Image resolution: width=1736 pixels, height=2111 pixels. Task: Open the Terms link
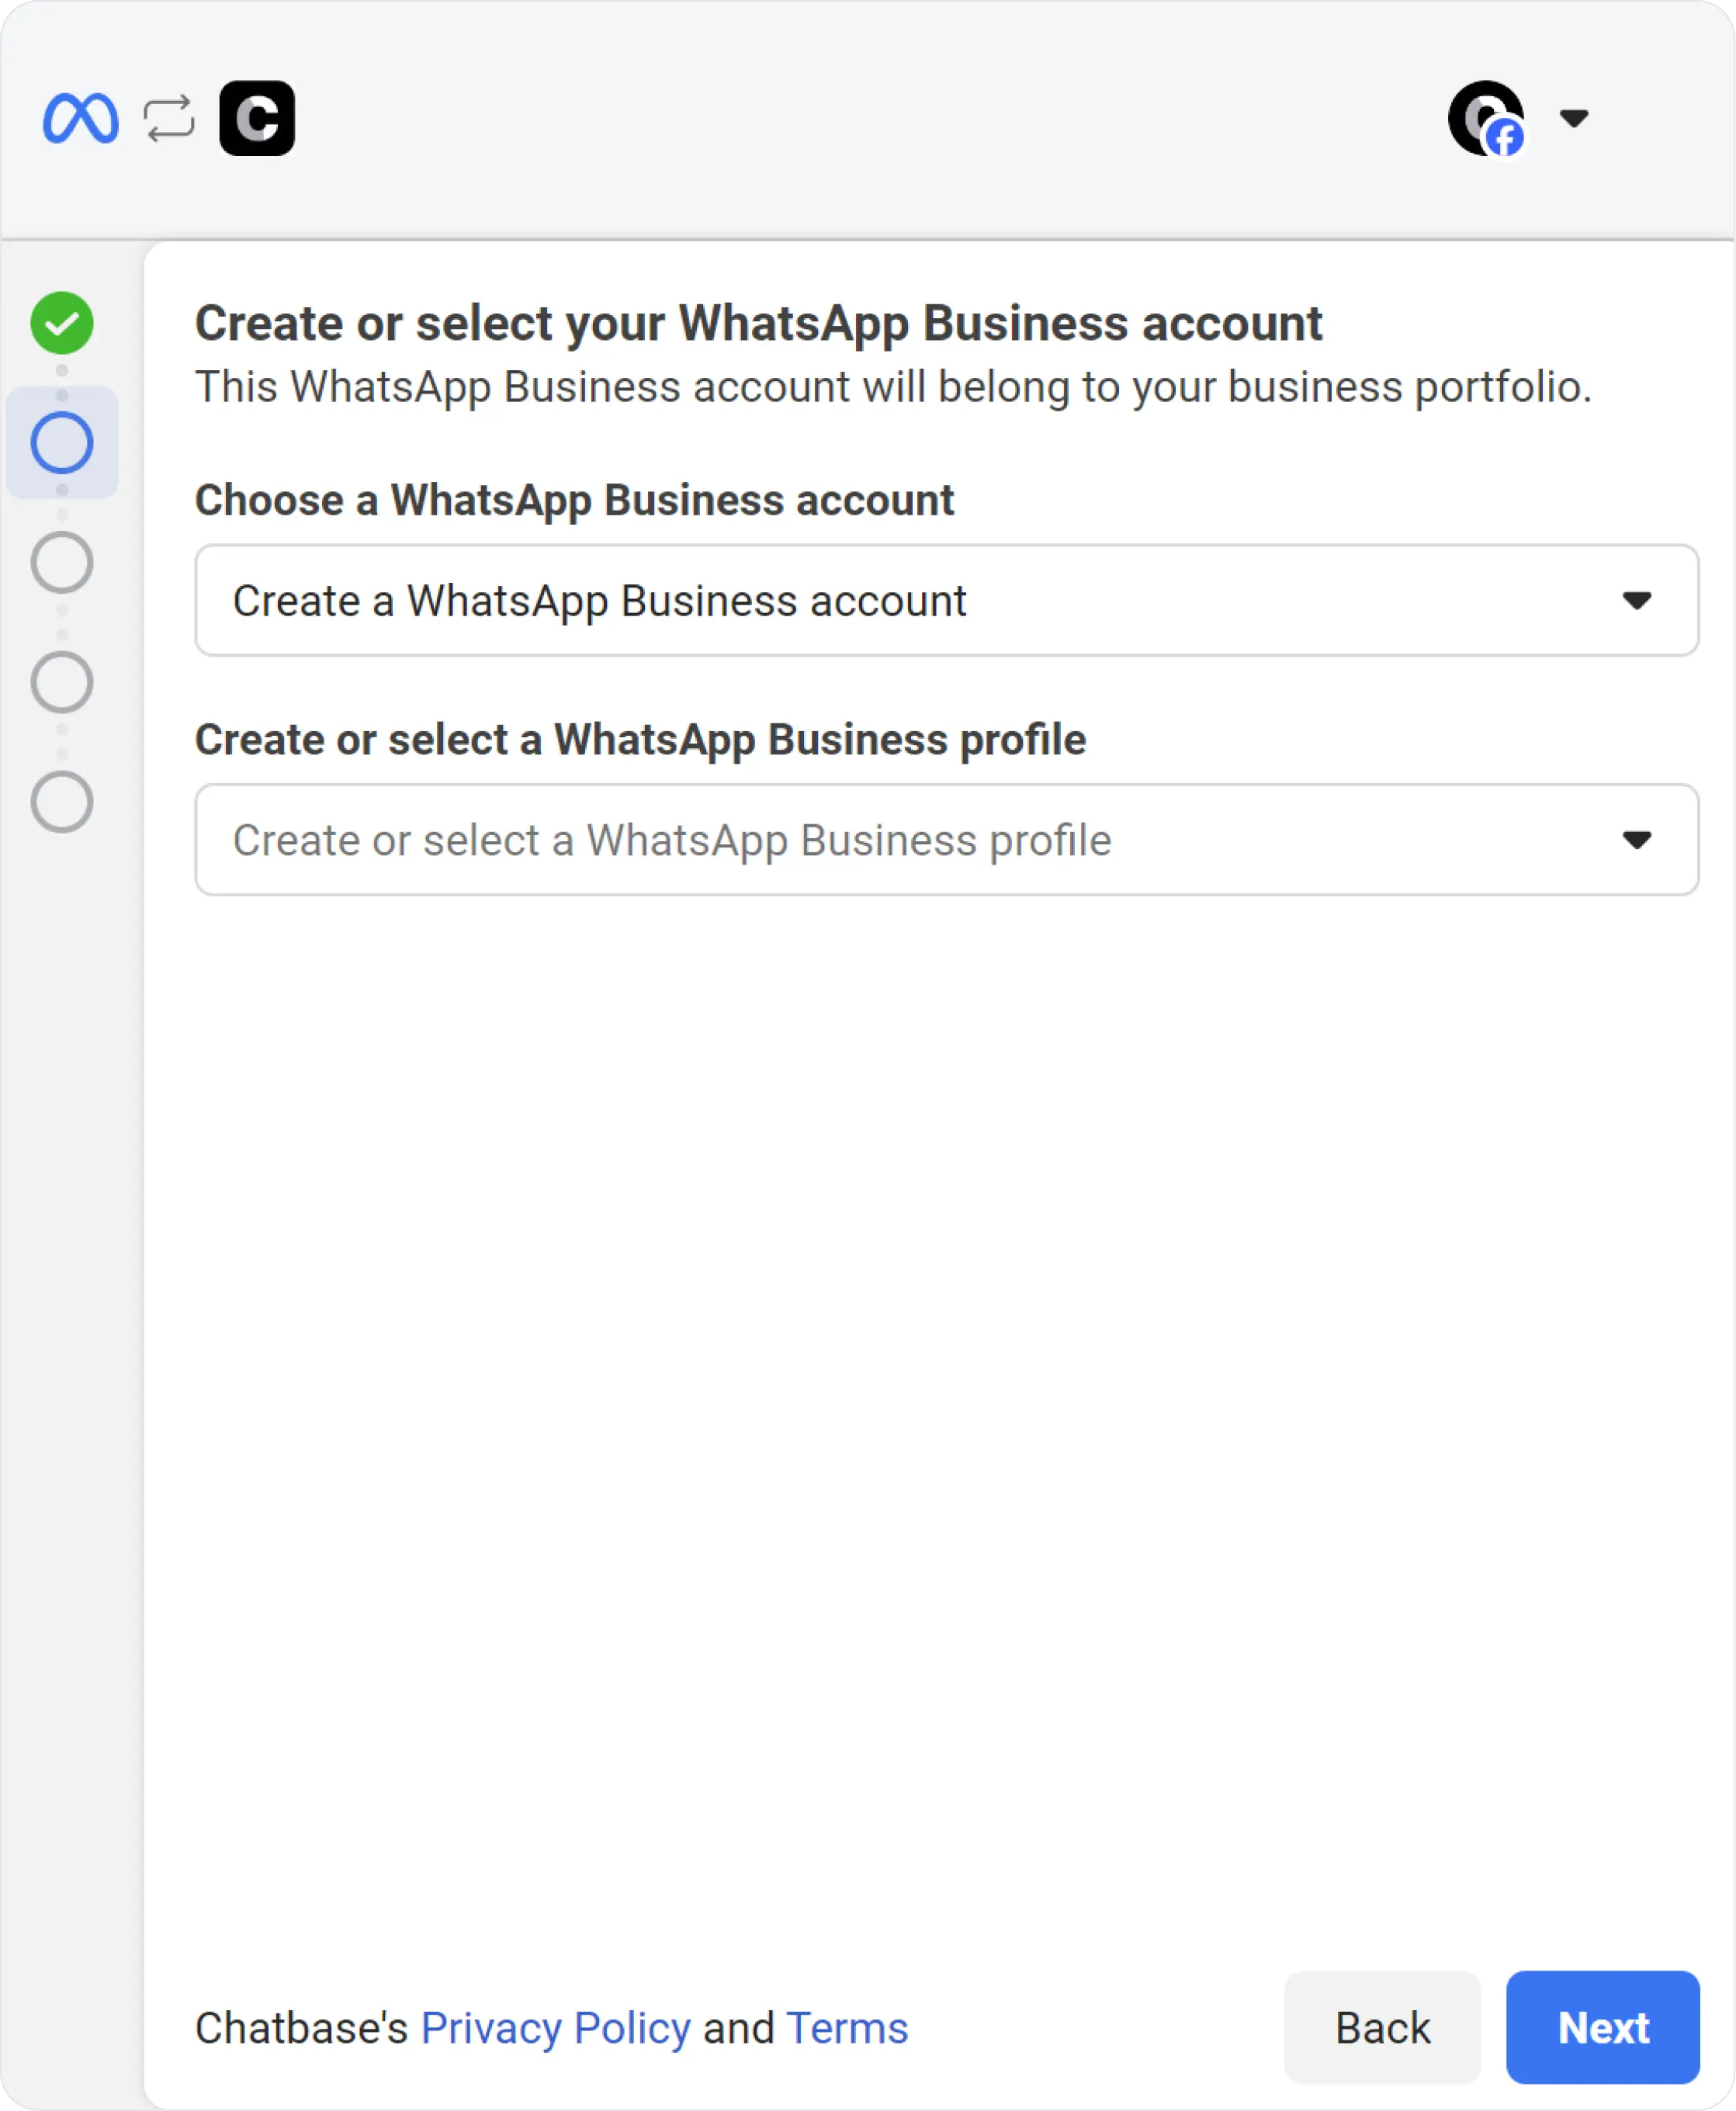tap(847, 2028)
